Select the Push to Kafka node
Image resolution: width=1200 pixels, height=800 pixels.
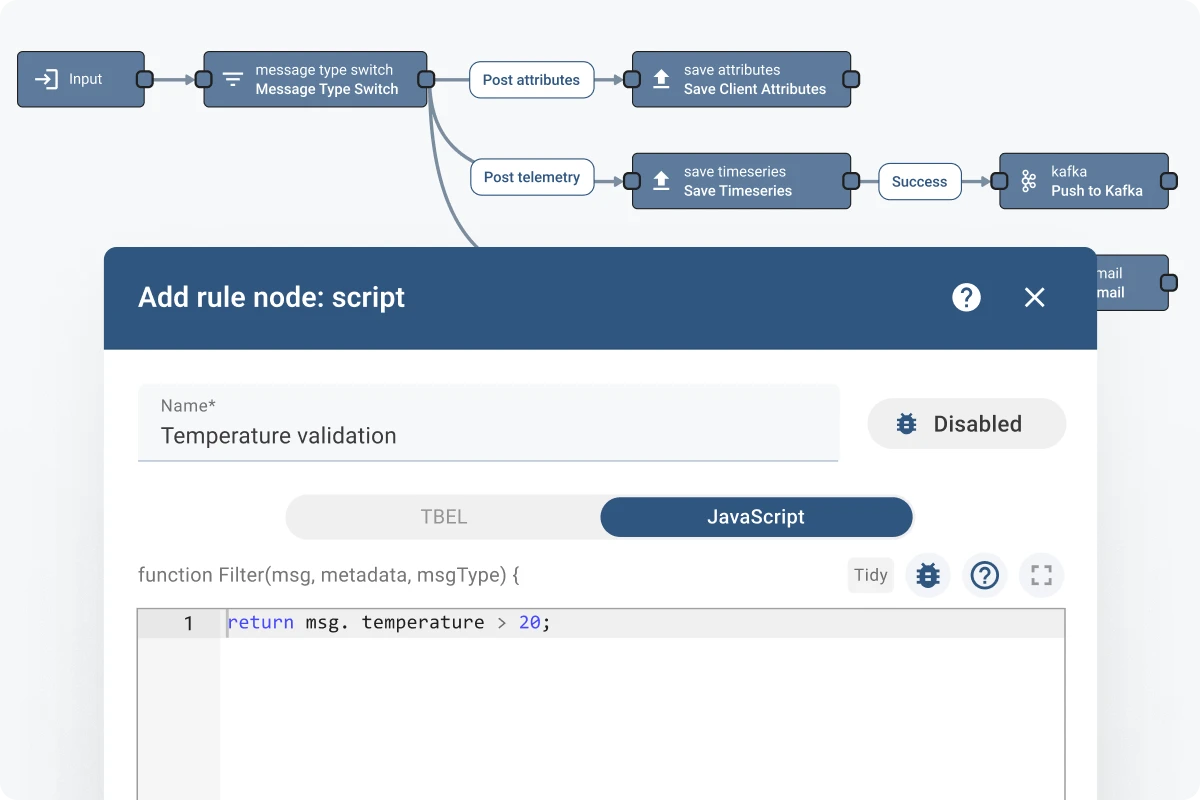[1084, 180]
